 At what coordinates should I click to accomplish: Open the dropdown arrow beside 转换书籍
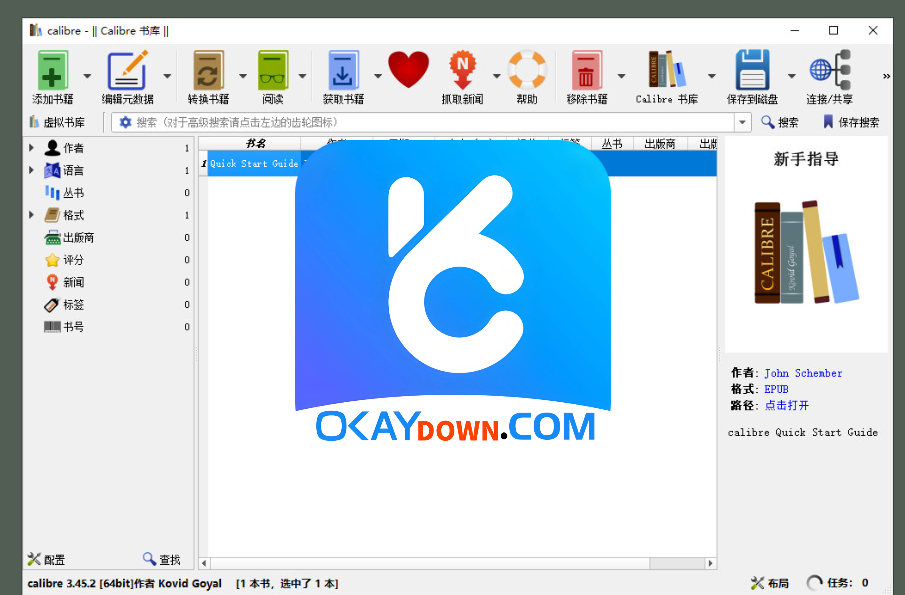pos(243,76)
